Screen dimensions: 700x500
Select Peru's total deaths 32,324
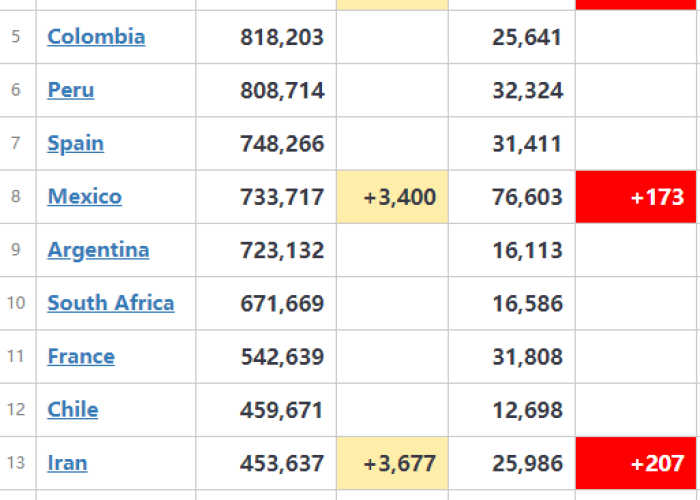tap(527, 91)
